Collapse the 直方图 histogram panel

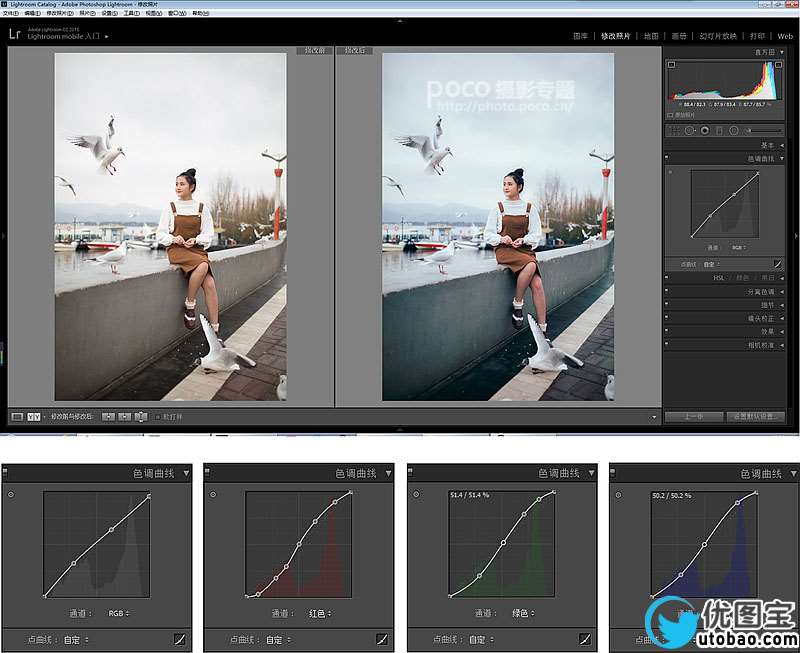tap(782, 52)
